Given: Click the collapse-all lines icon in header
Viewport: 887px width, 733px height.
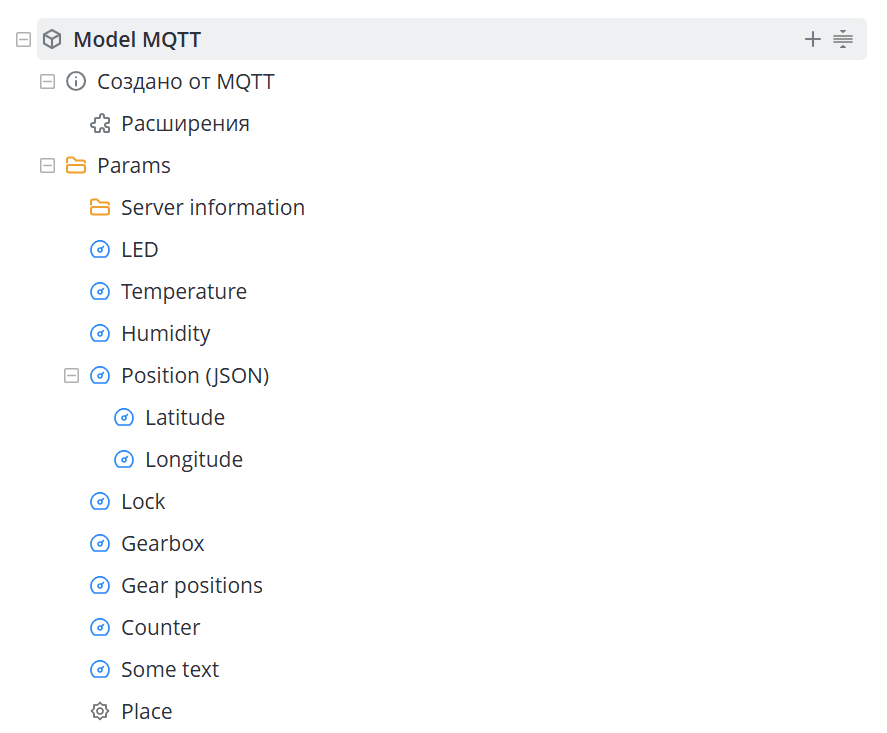Looking at the screenshot, I should (x=842, y=39).
